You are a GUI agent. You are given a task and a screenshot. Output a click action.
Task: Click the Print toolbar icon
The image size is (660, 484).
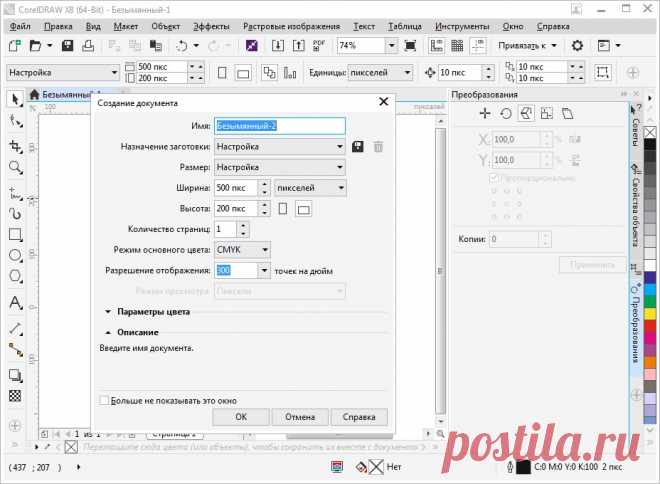click(x=88, y=45)
